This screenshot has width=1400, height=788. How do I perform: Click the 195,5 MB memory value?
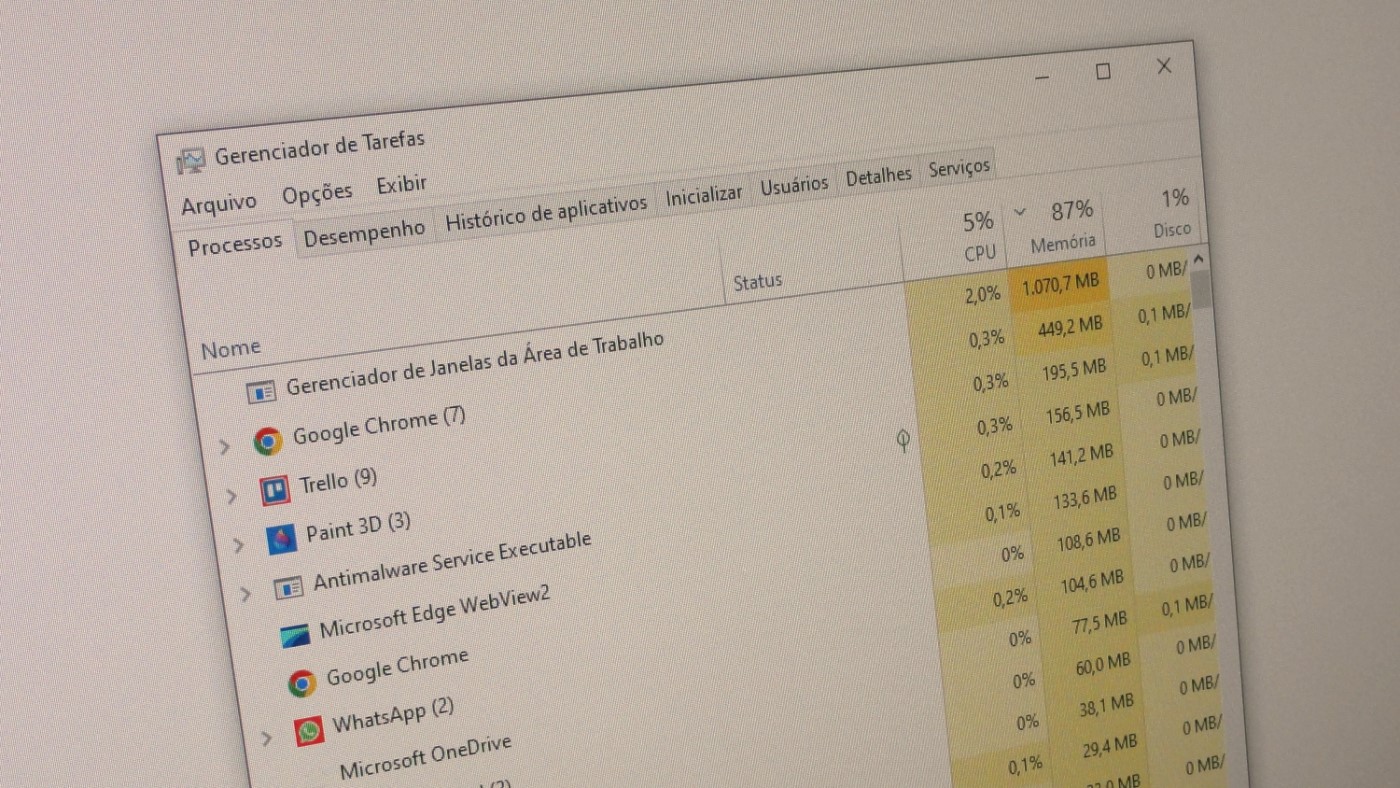click(1073, 369)
